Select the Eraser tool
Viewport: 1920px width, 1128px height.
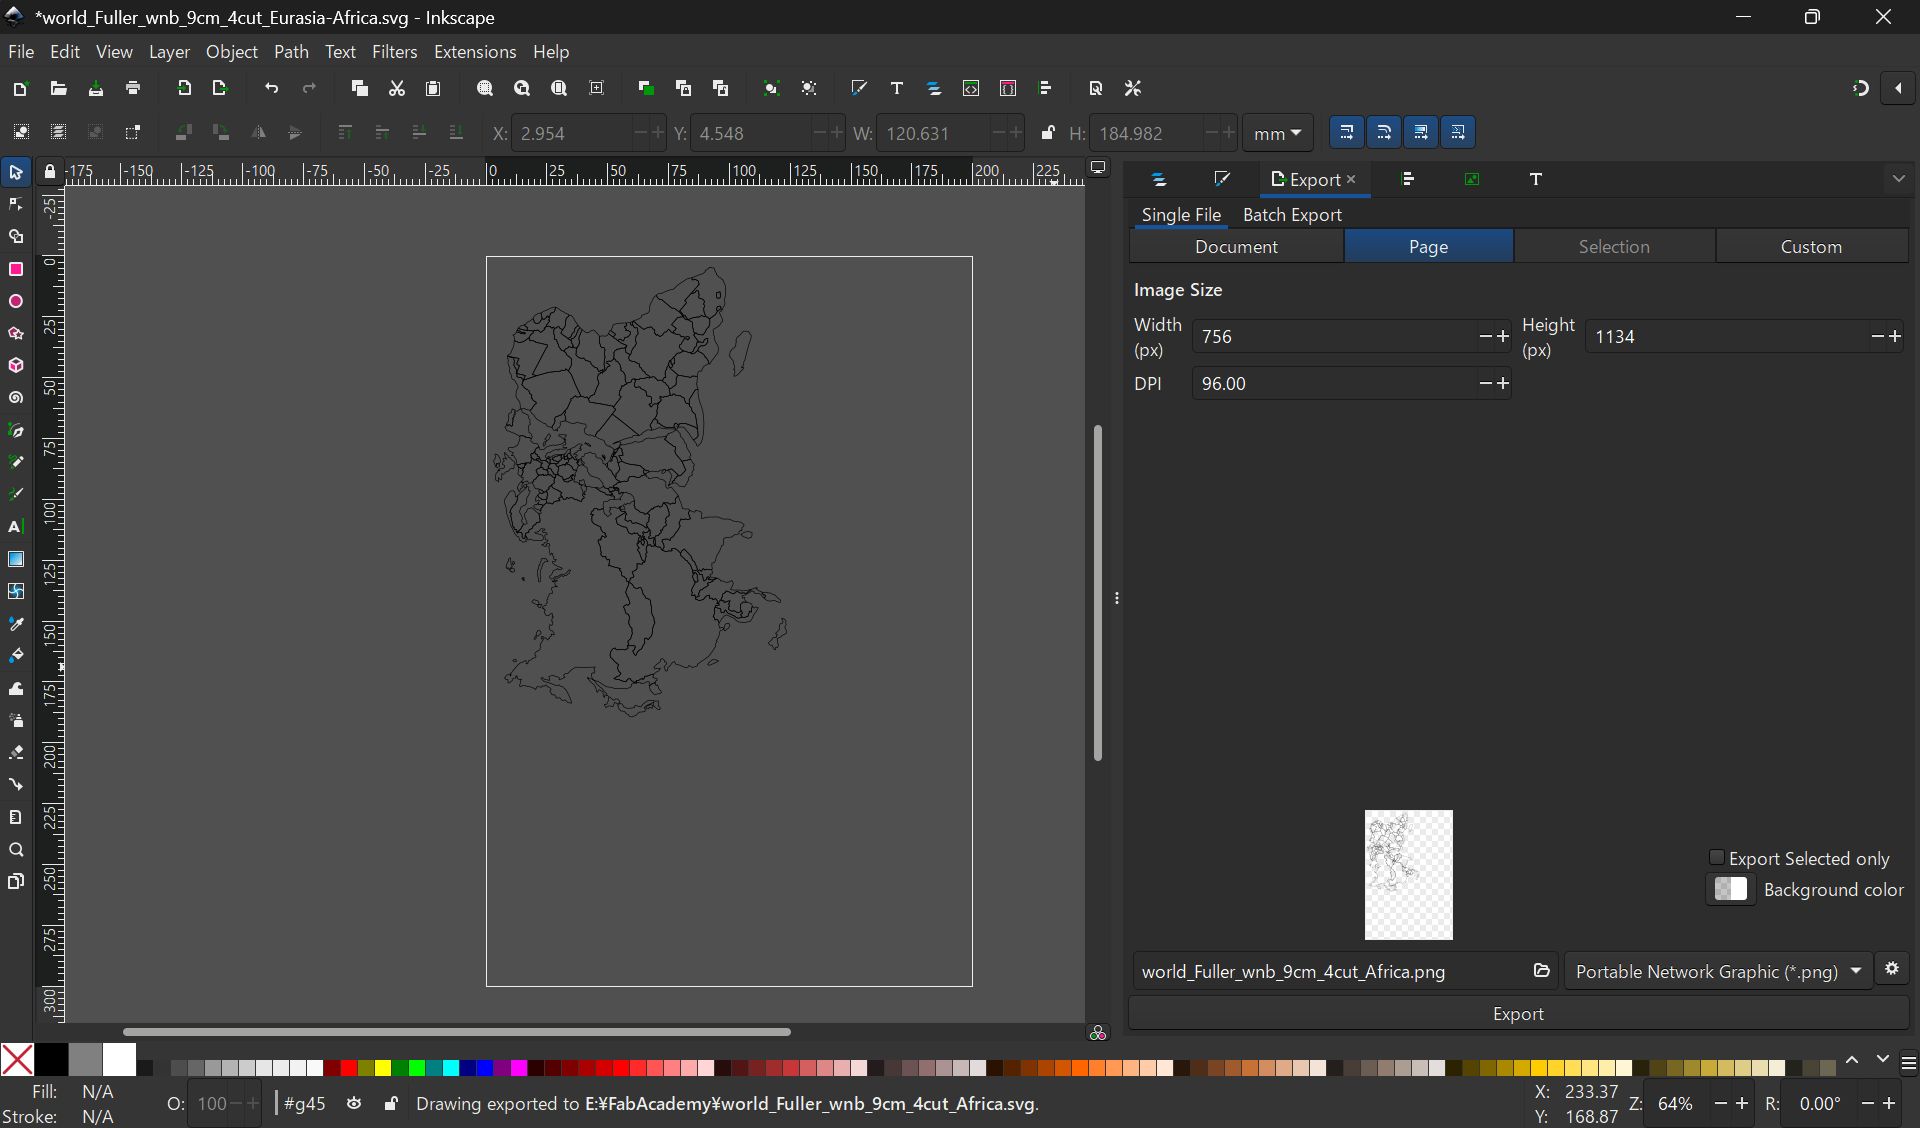point(16,753)
